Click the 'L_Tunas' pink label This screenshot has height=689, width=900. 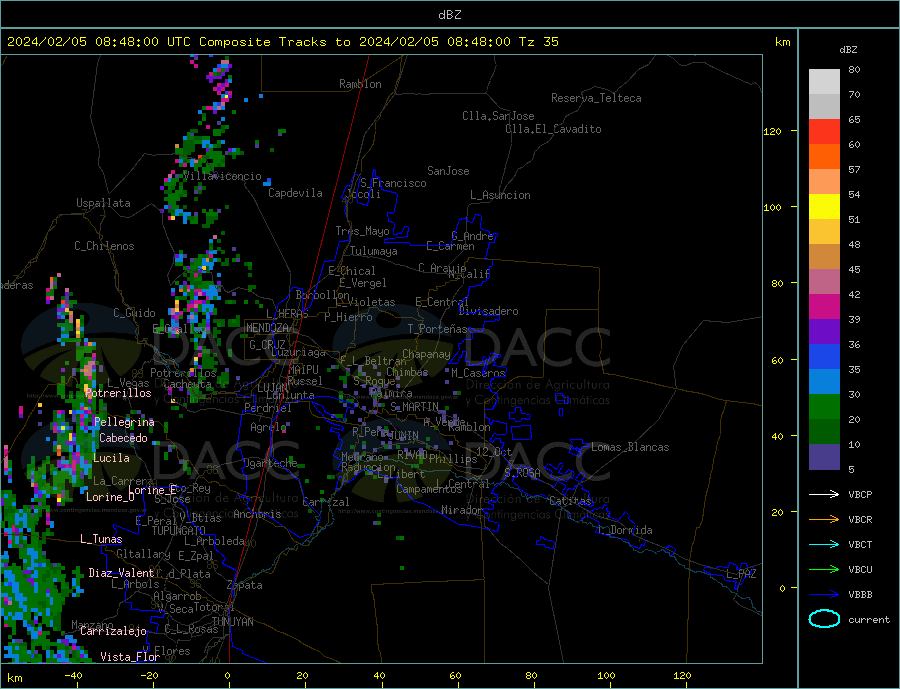[101, 539]
